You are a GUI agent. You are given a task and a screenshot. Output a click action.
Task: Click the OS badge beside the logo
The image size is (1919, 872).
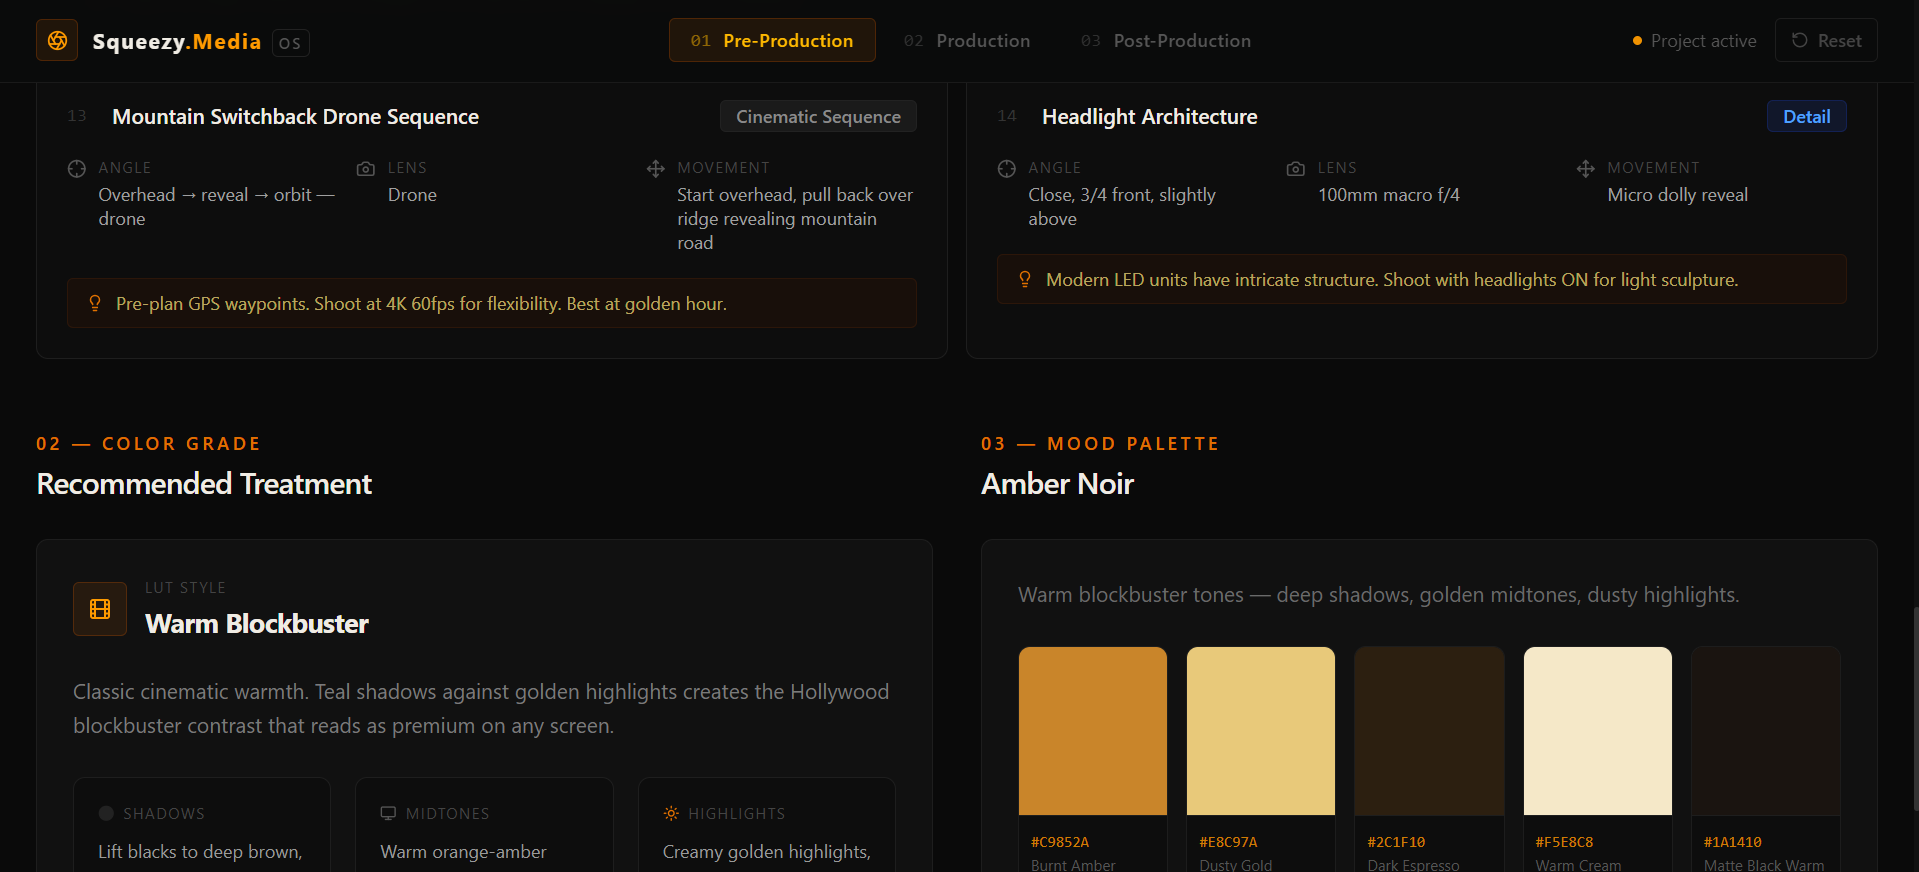point(290,43)
